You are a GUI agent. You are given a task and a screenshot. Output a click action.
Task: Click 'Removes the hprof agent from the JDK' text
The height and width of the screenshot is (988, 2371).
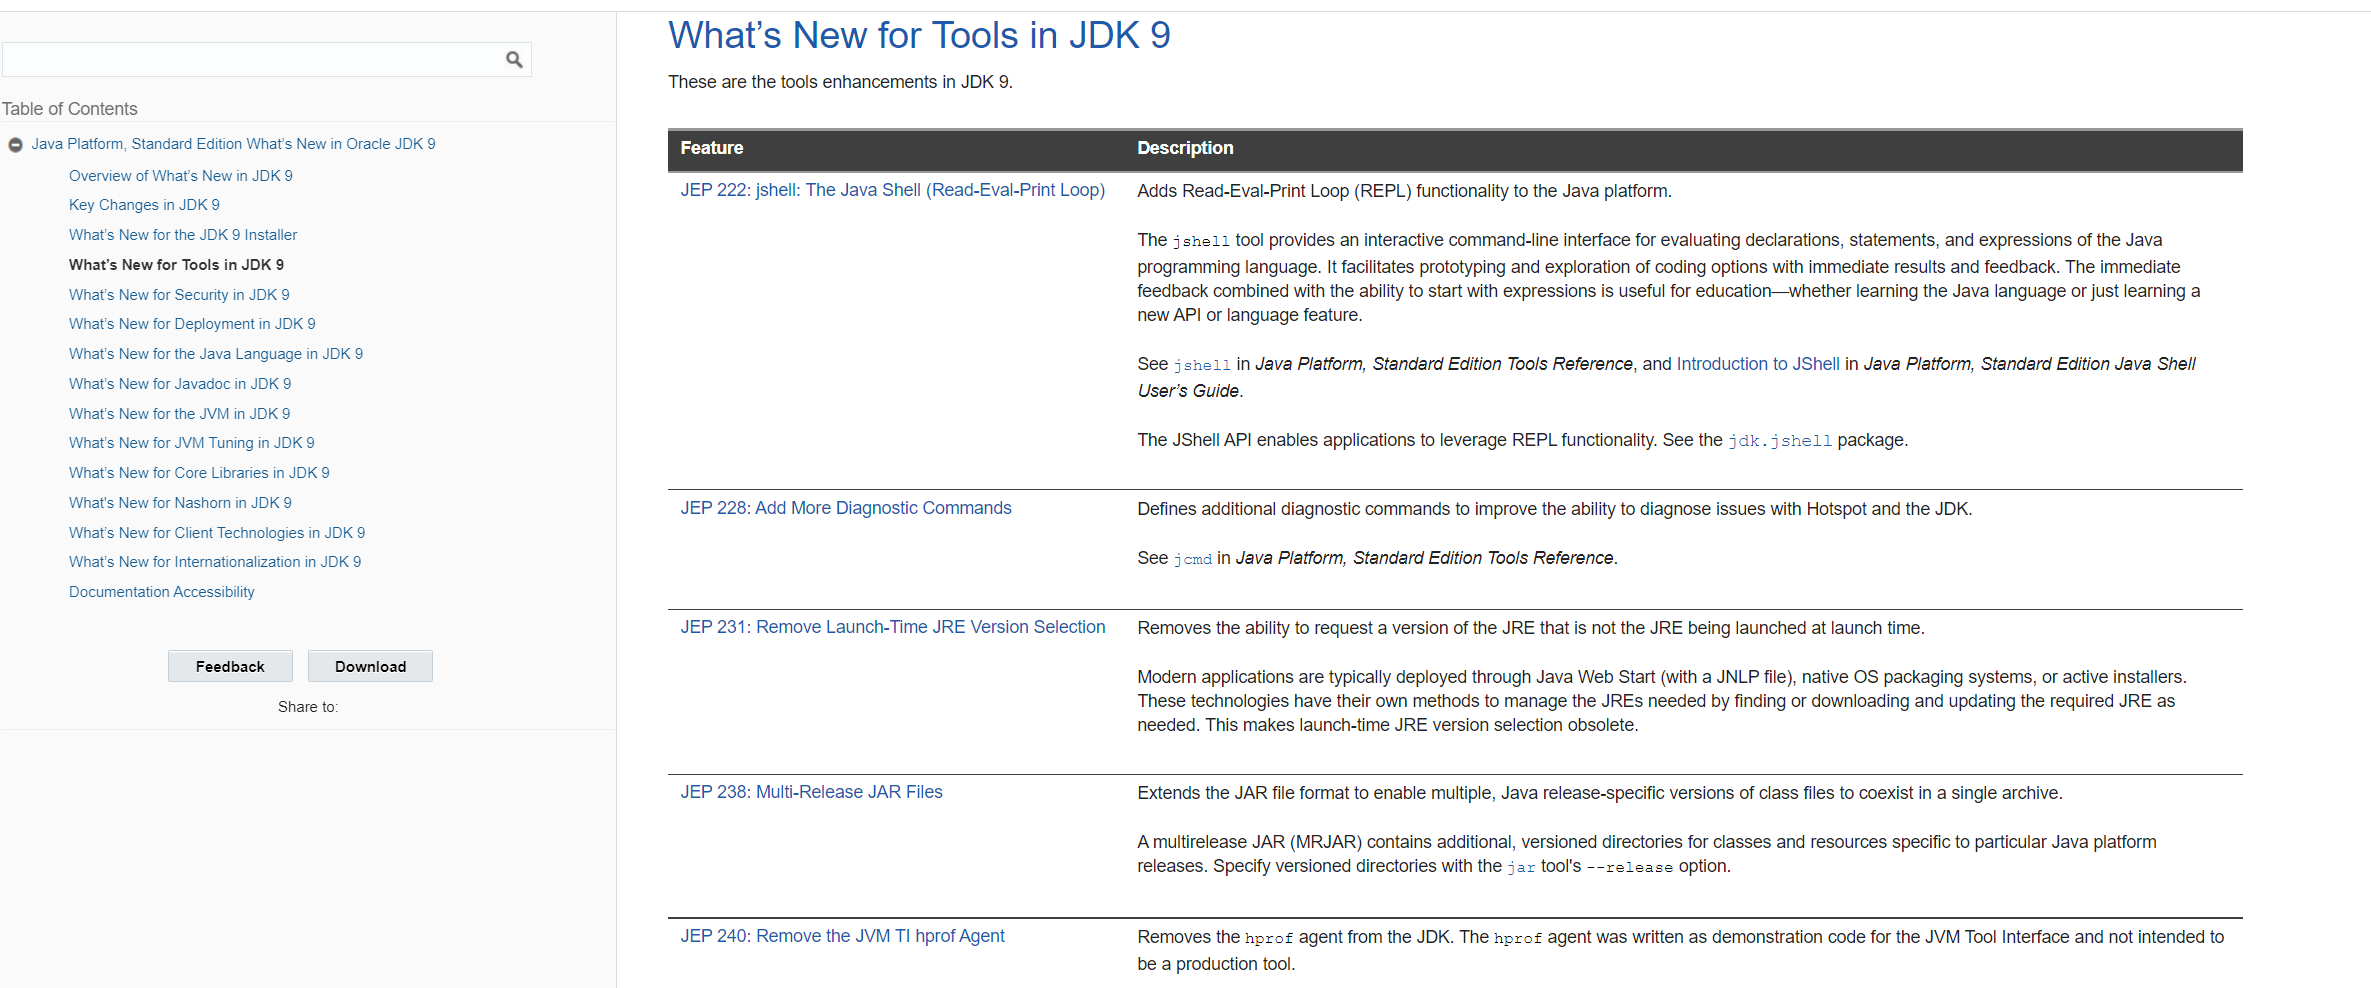[1681, 950]
